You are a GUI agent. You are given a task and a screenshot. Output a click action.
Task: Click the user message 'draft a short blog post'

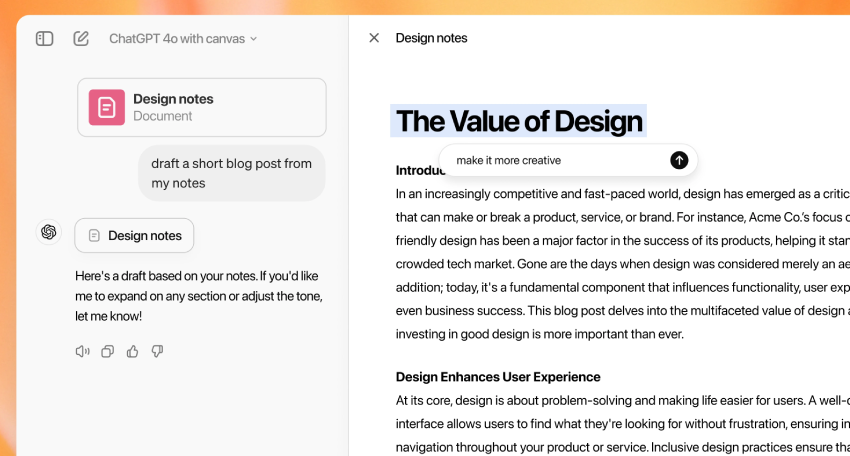coord(231,173)
